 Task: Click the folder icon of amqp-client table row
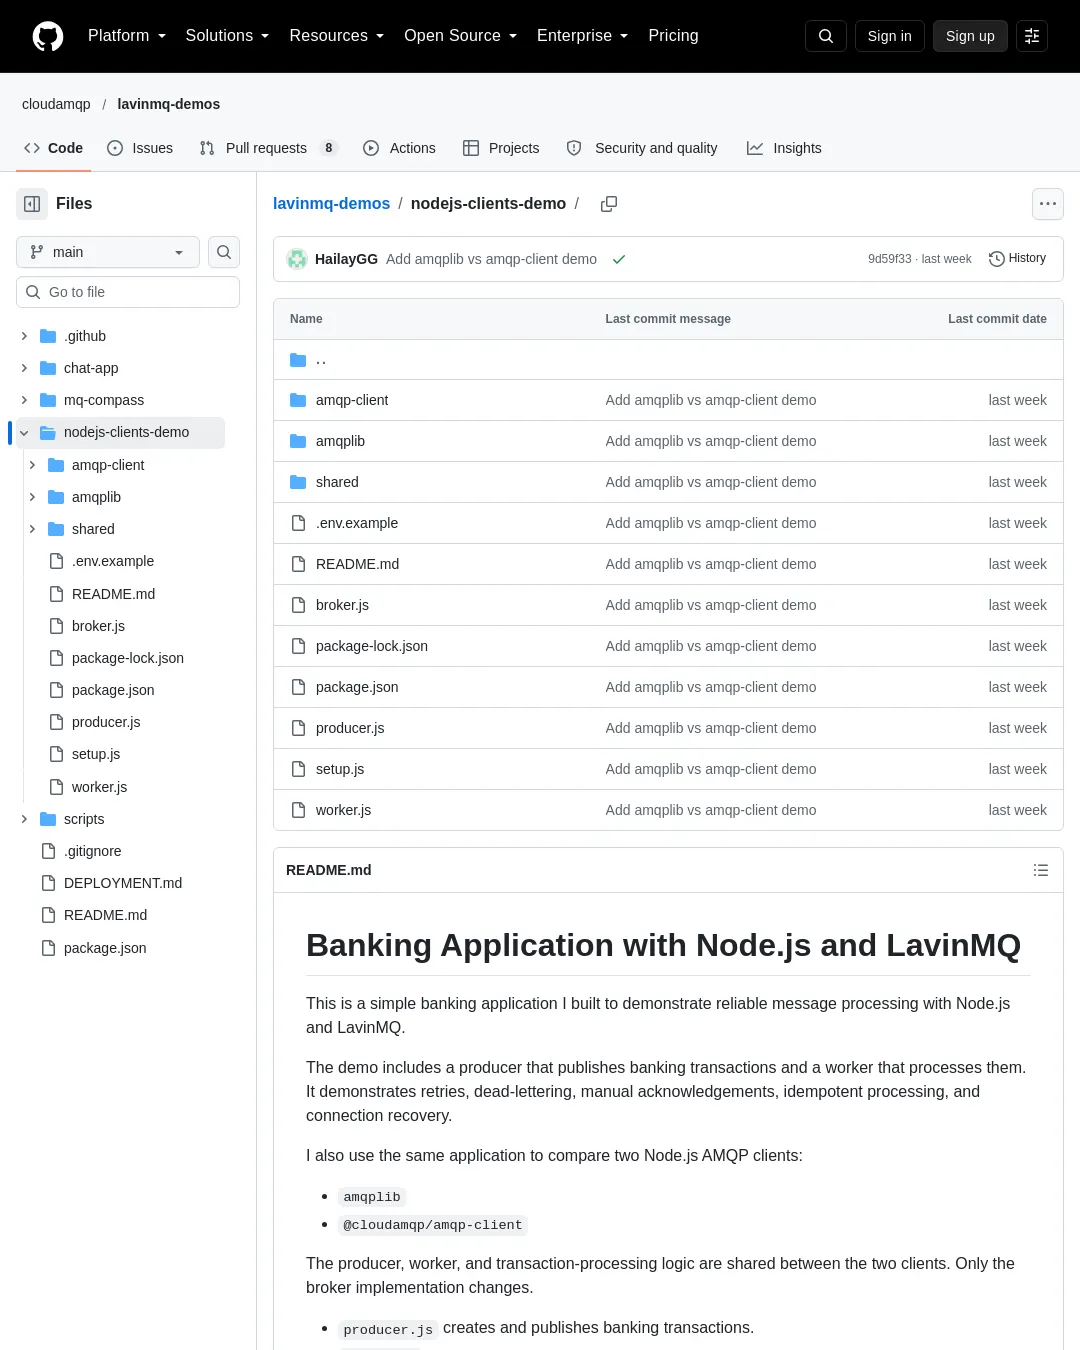point(298,400)
